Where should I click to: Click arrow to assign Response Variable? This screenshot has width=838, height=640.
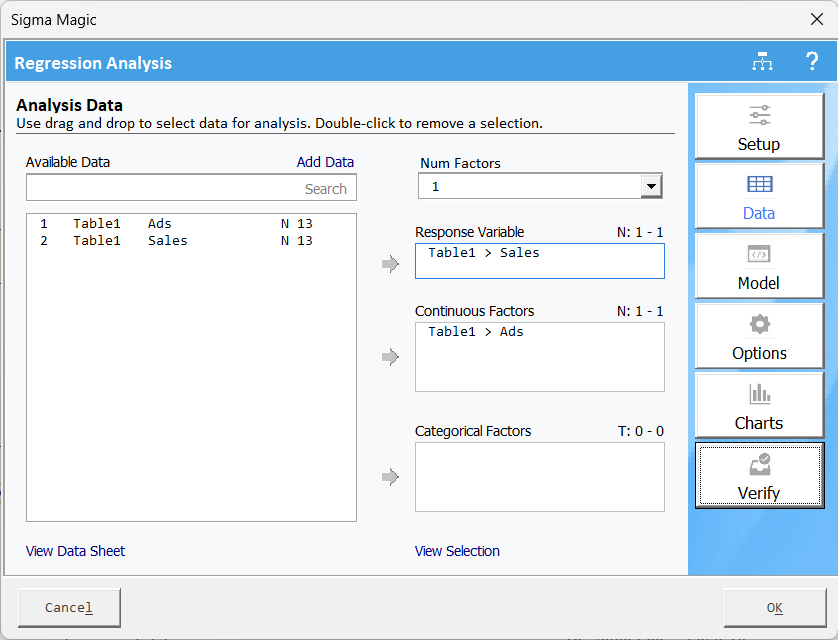(391, 263)
